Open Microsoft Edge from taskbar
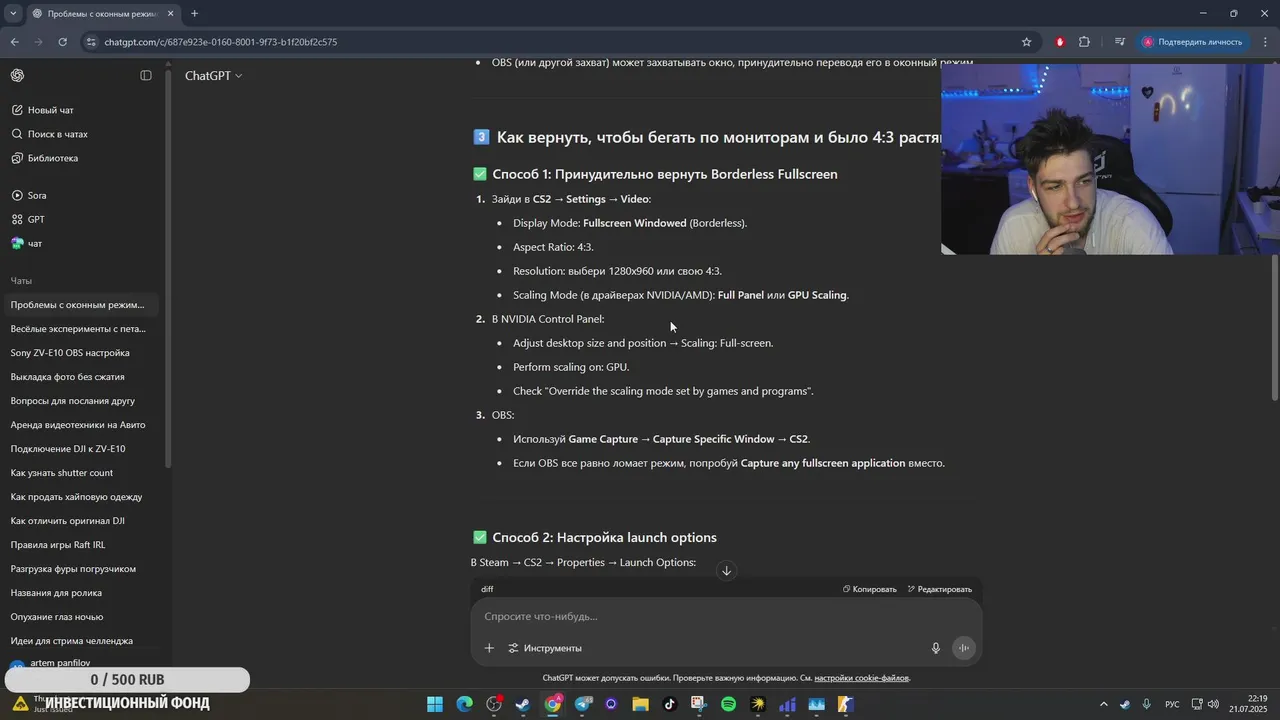 (465, 704)
